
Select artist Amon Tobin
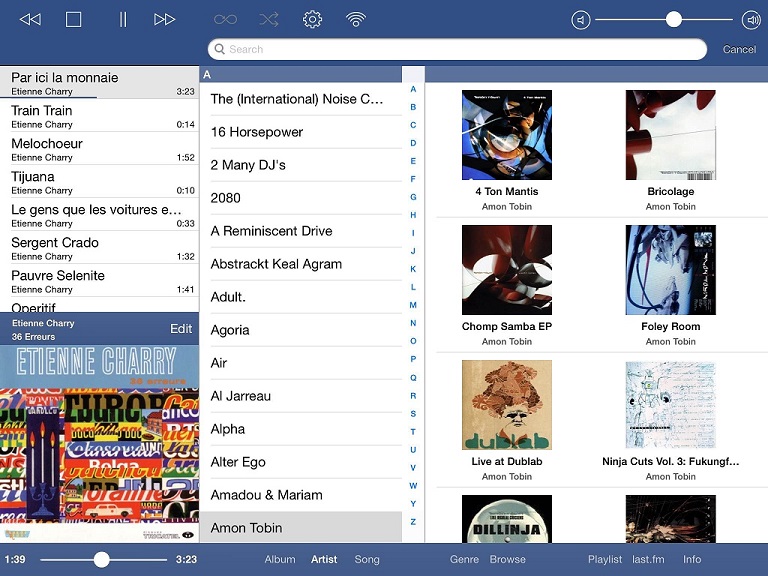pyautogui.click(x=301, y=528)
